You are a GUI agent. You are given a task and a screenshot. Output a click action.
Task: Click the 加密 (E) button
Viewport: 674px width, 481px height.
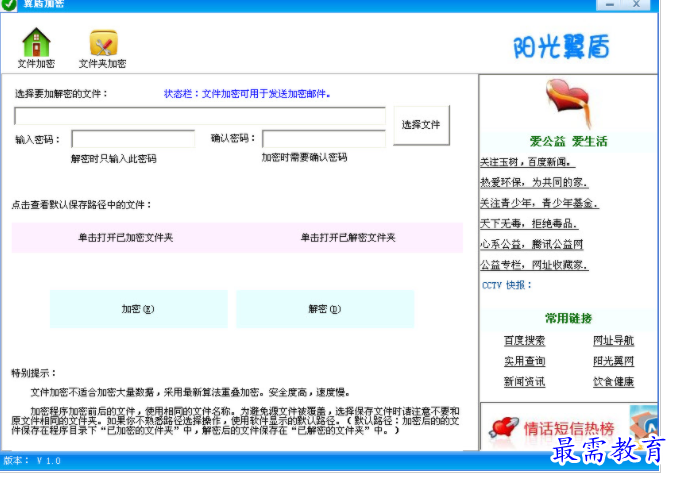tap(138, 309)
